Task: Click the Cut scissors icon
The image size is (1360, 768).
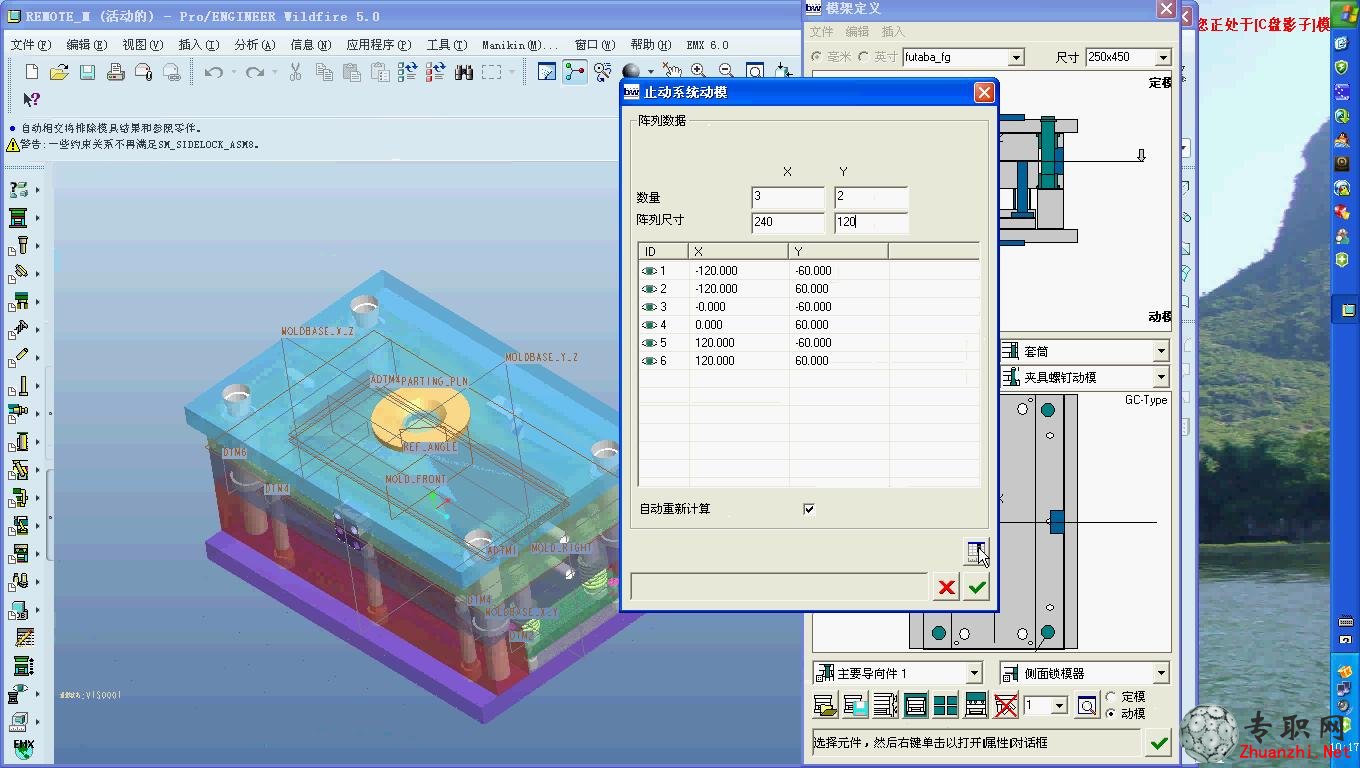Action: [x=295, y=72]
